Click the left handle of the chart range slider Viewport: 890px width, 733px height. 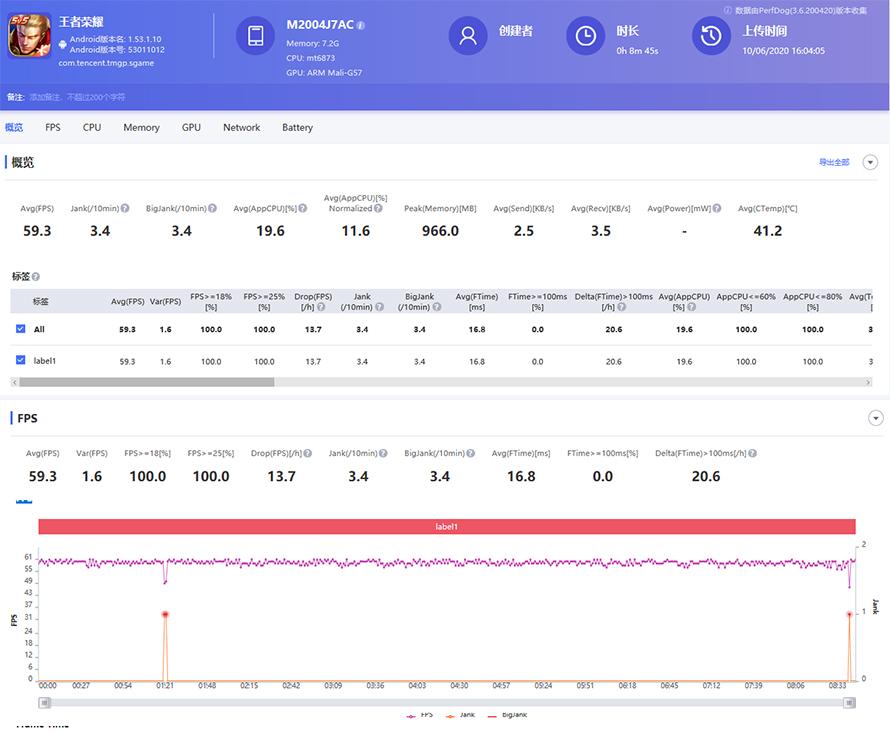tap(44, 703)
